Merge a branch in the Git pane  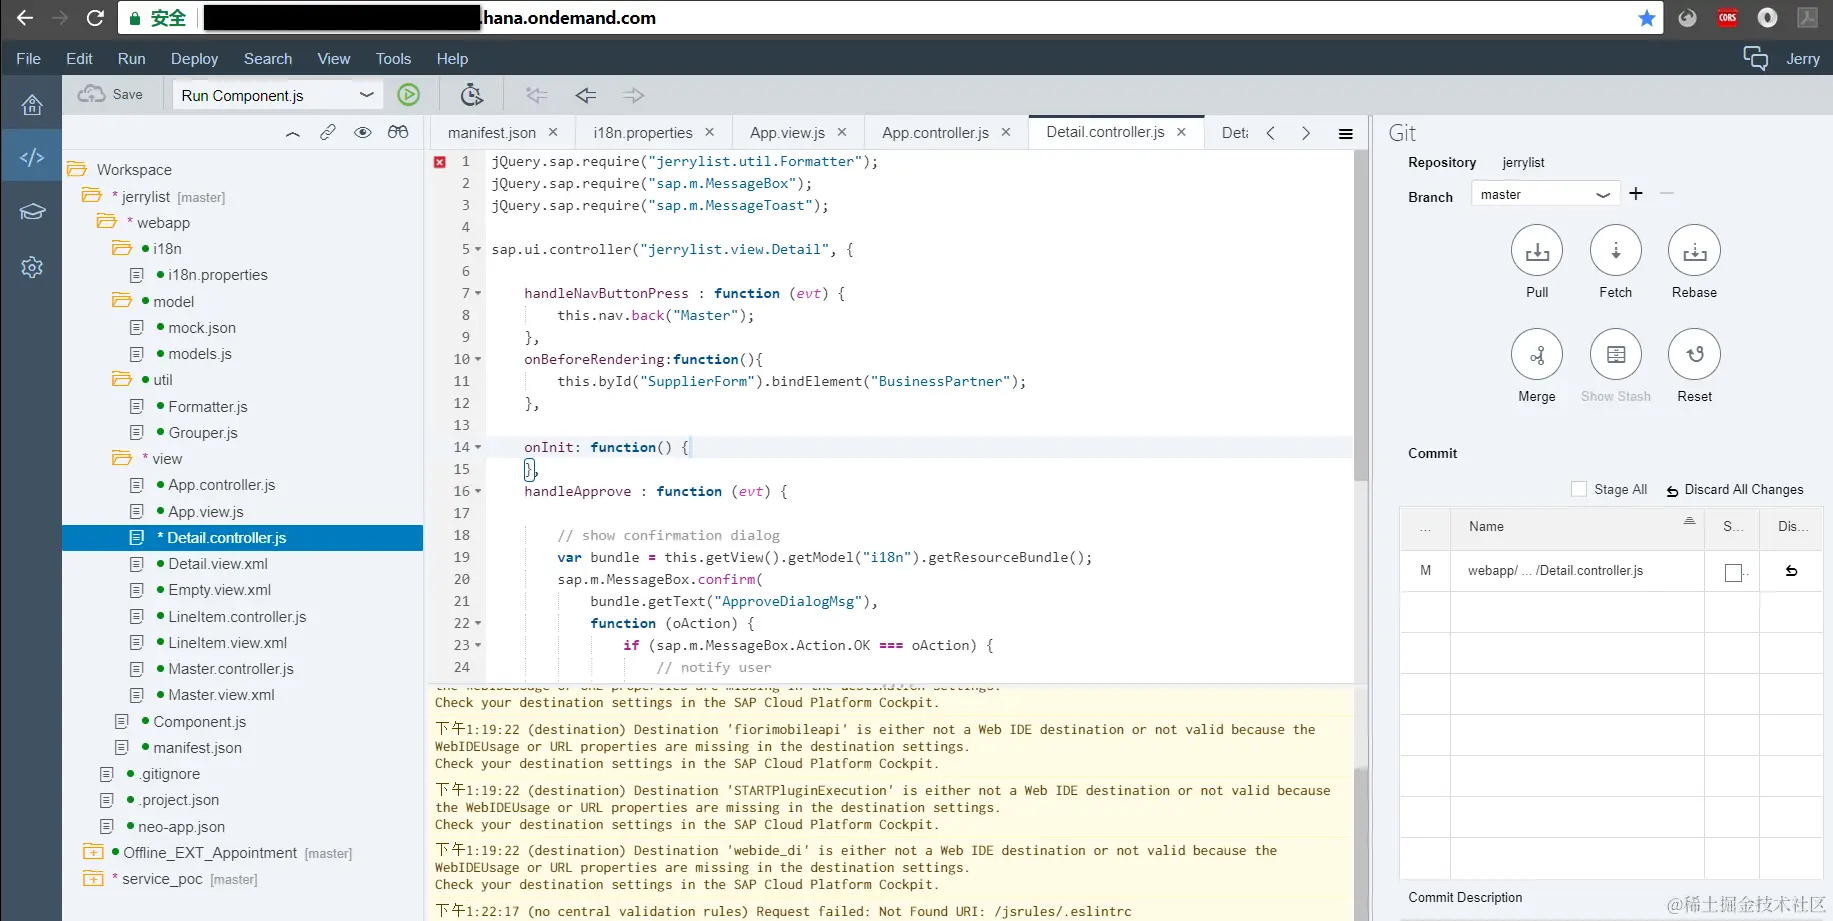tap(1537, 354)
